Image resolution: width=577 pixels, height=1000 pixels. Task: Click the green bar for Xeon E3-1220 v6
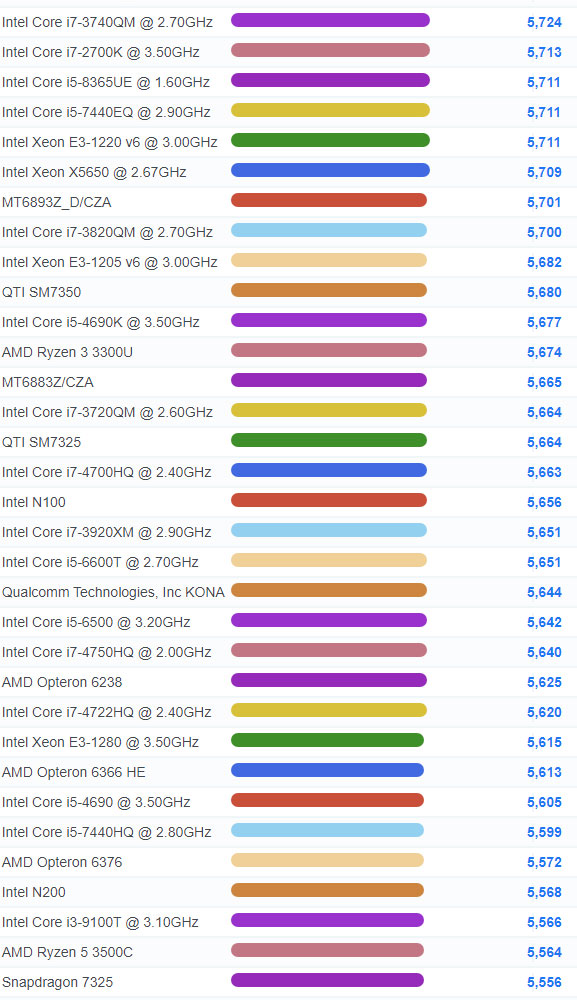tap(330, 140)
